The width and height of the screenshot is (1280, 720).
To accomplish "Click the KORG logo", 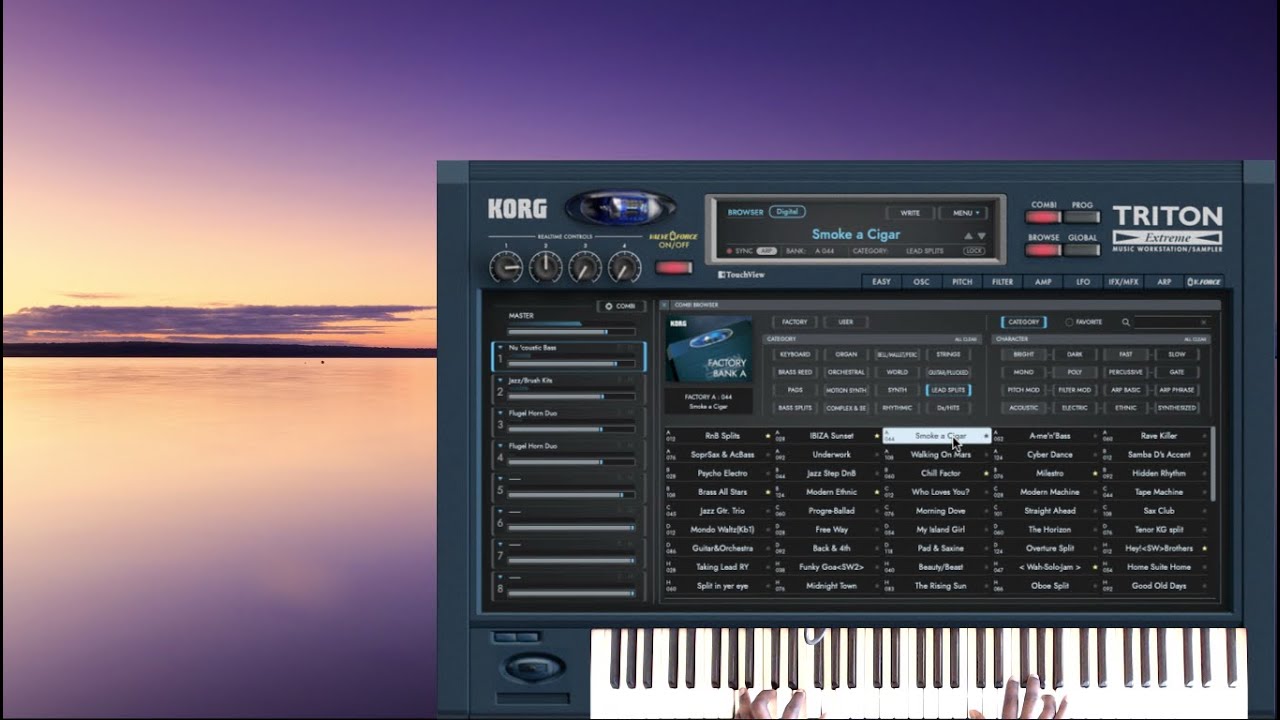I will tap(517, 209).
